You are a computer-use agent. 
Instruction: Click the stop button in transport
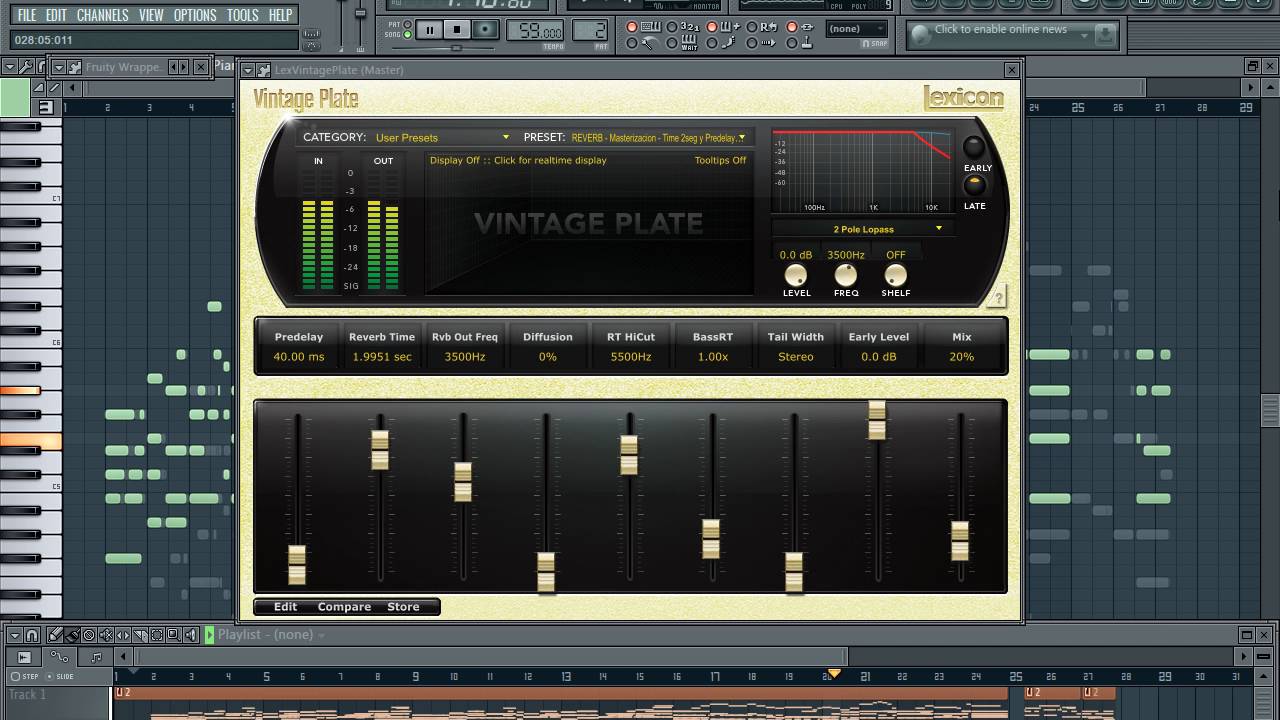[x=457, y=30]
